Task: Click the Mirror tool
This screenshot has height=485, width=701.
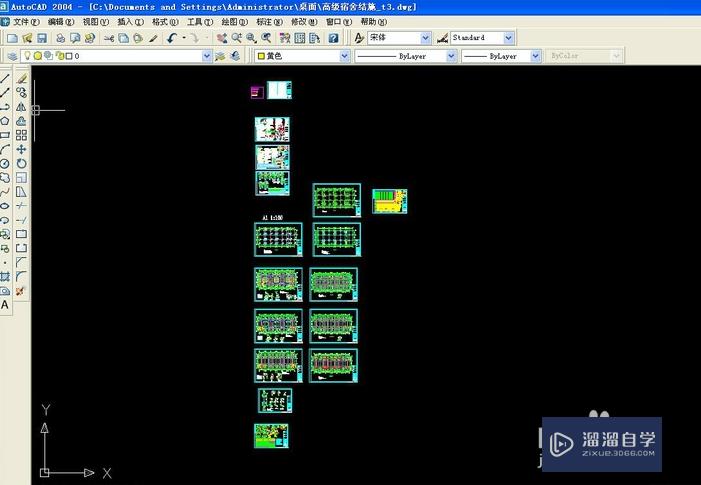Action: (21, 107)
